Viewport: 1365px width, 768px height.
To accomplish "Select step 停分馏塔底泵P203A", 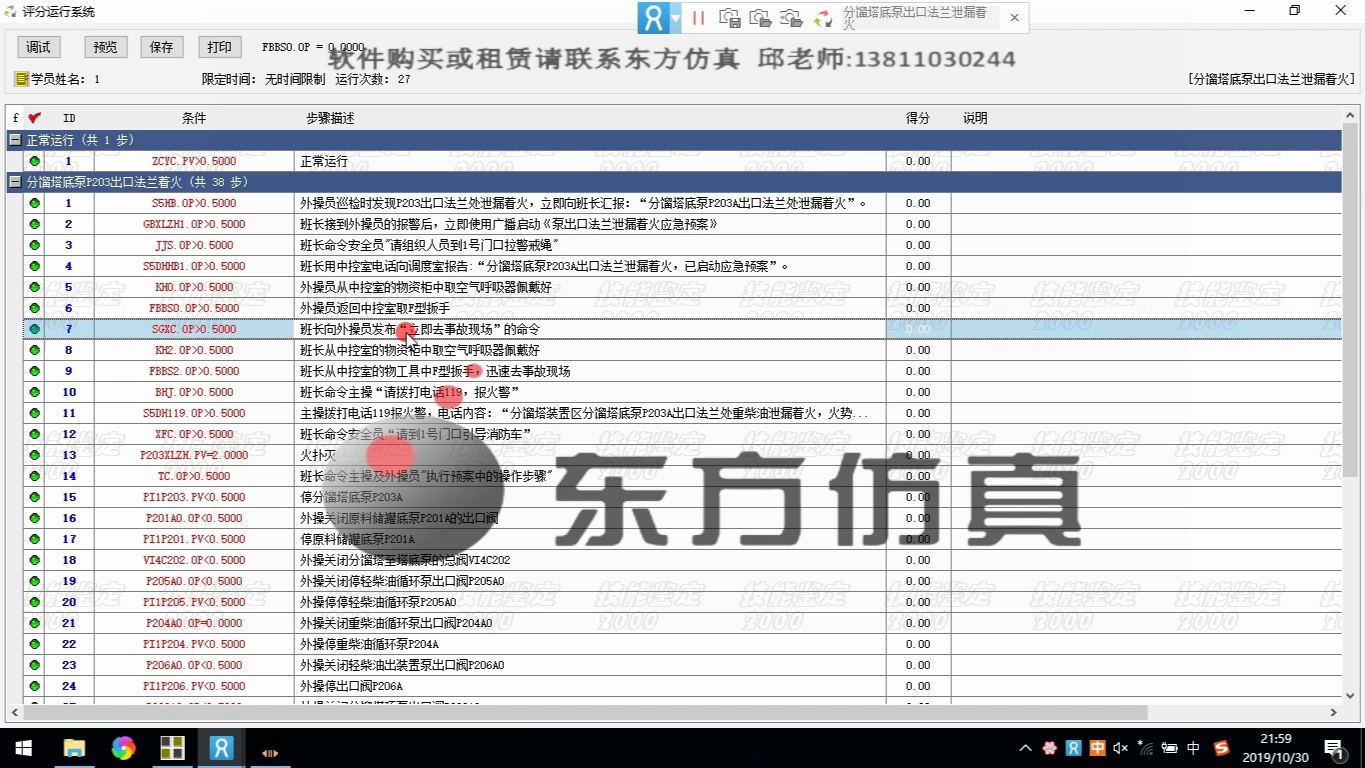I will pyautogui.click(x=352, y=497).
